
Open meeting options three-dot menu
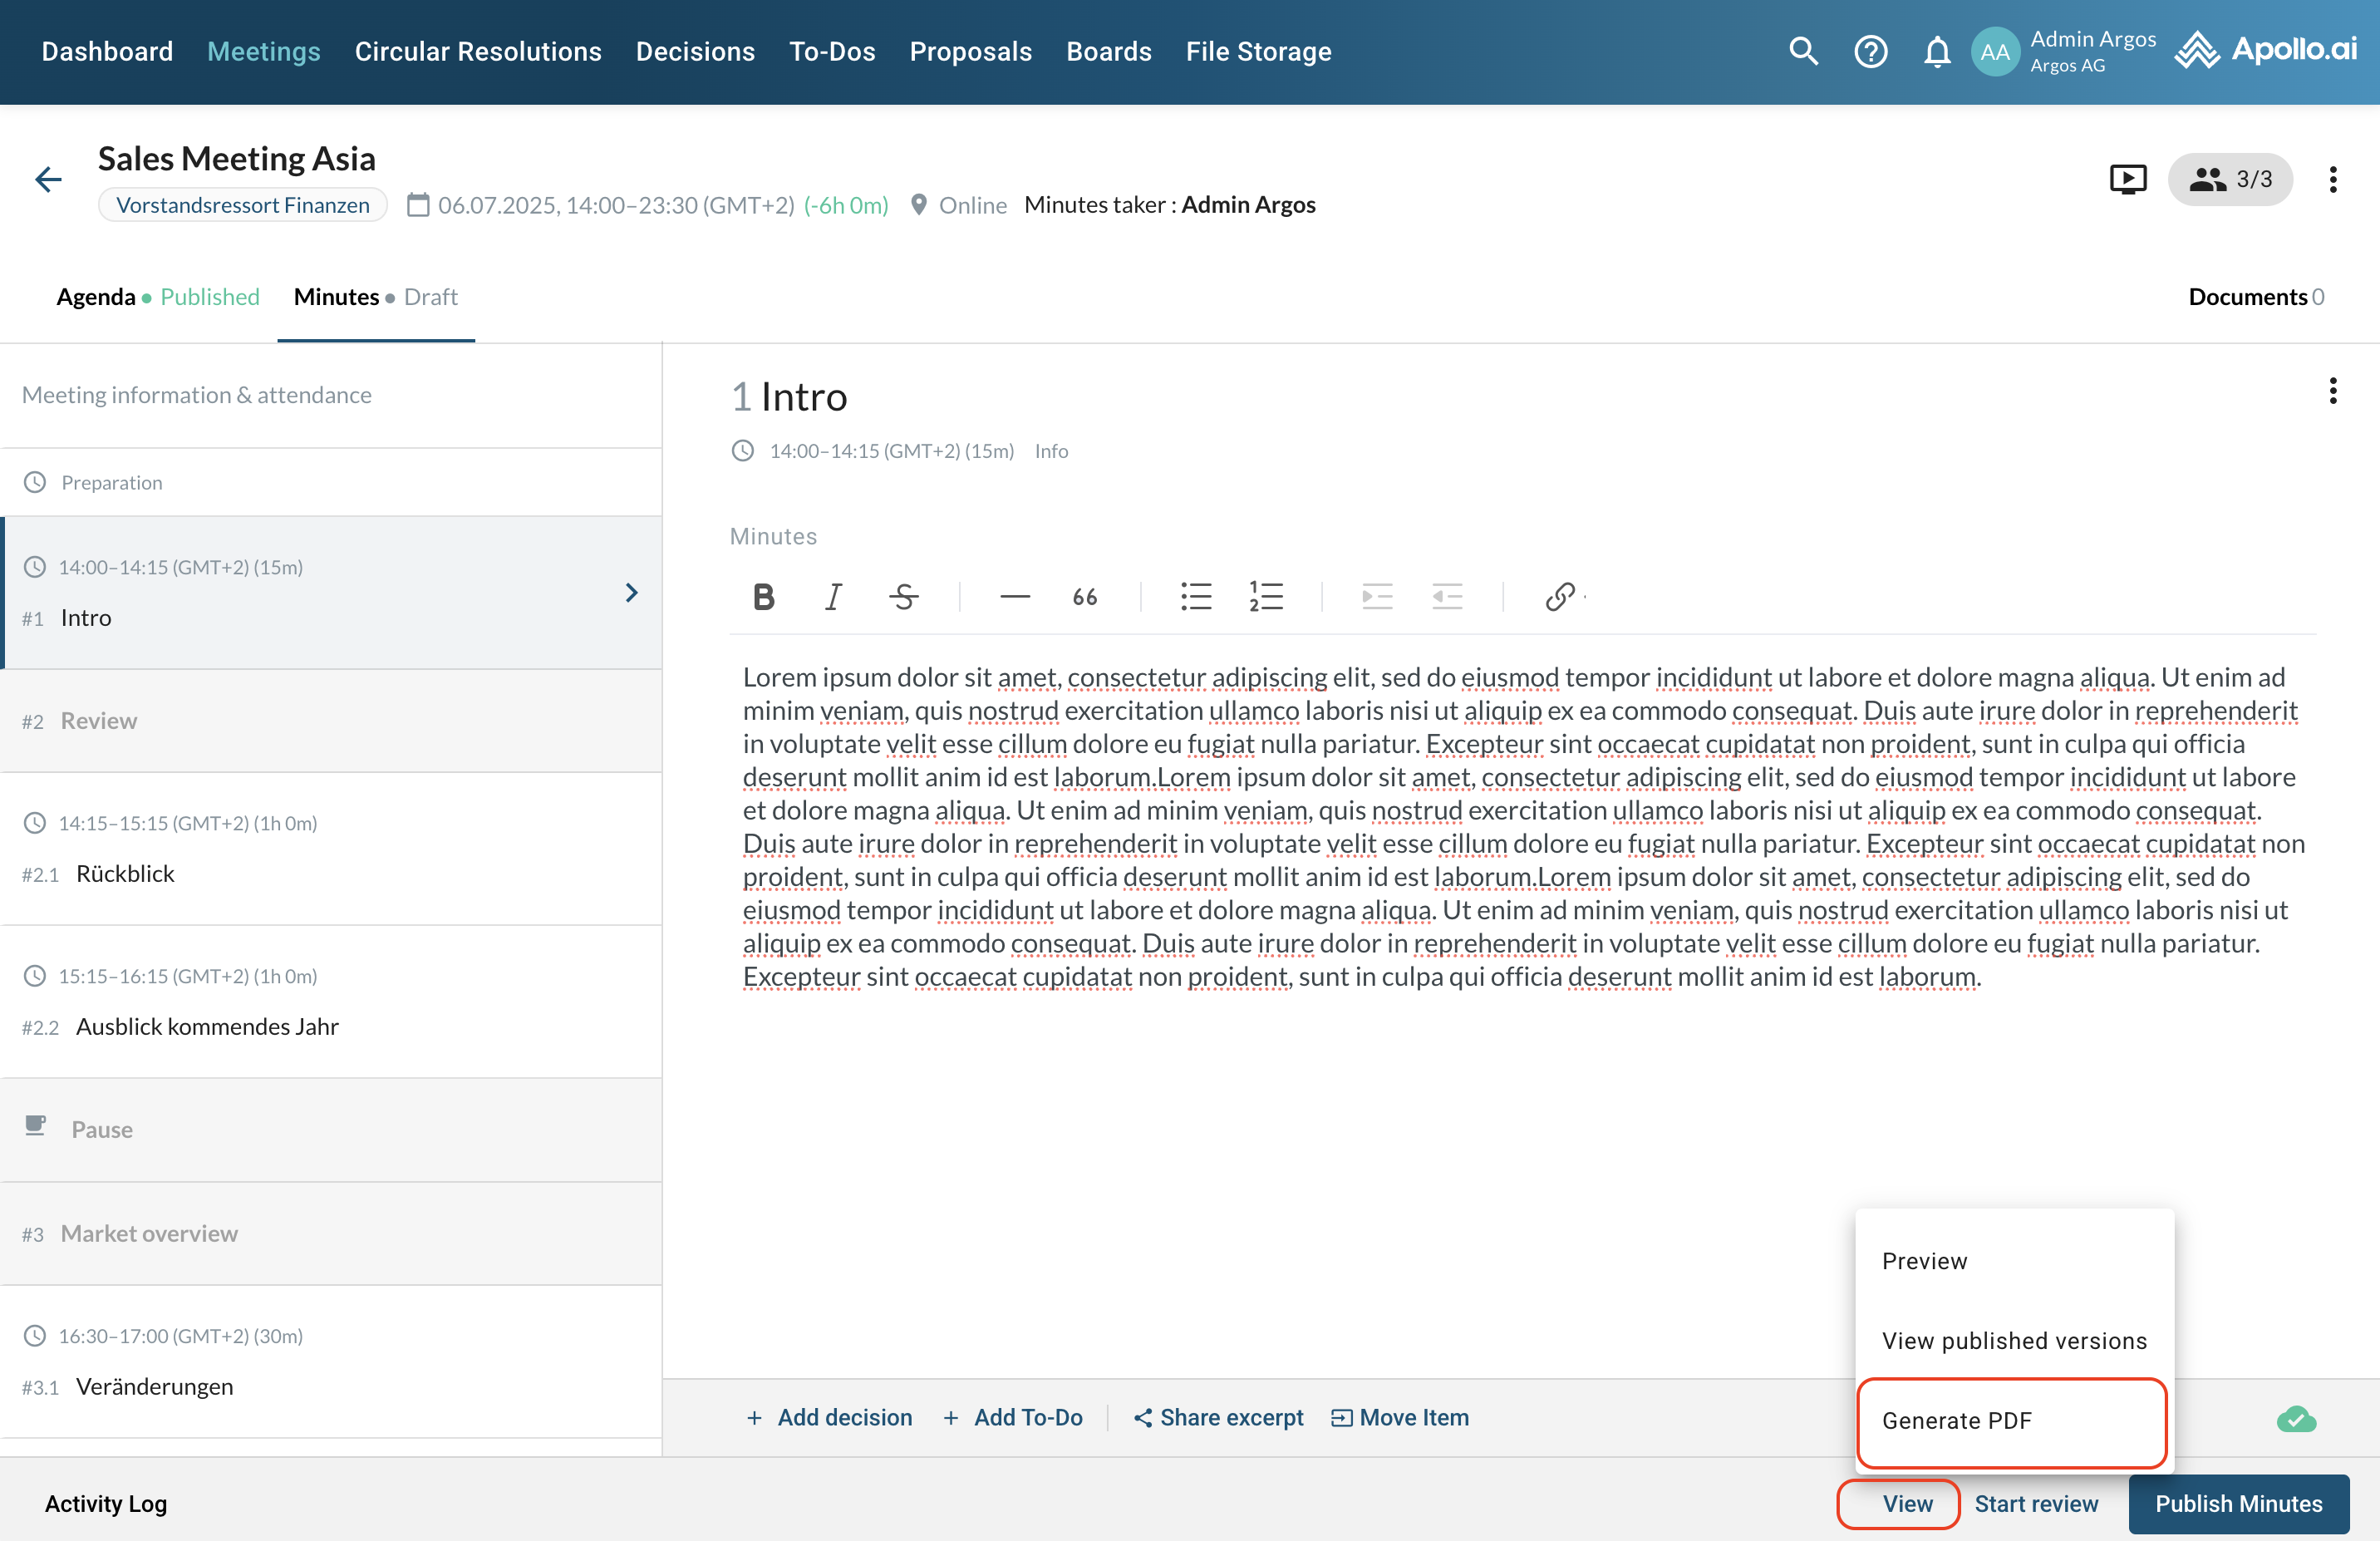(2332, 179)
